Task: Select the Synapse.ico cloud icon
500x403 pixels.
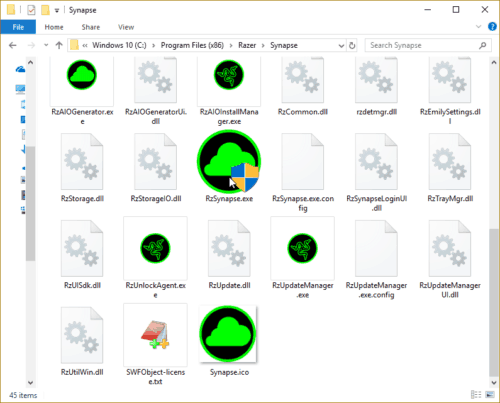Action: [x=228, y=334]
